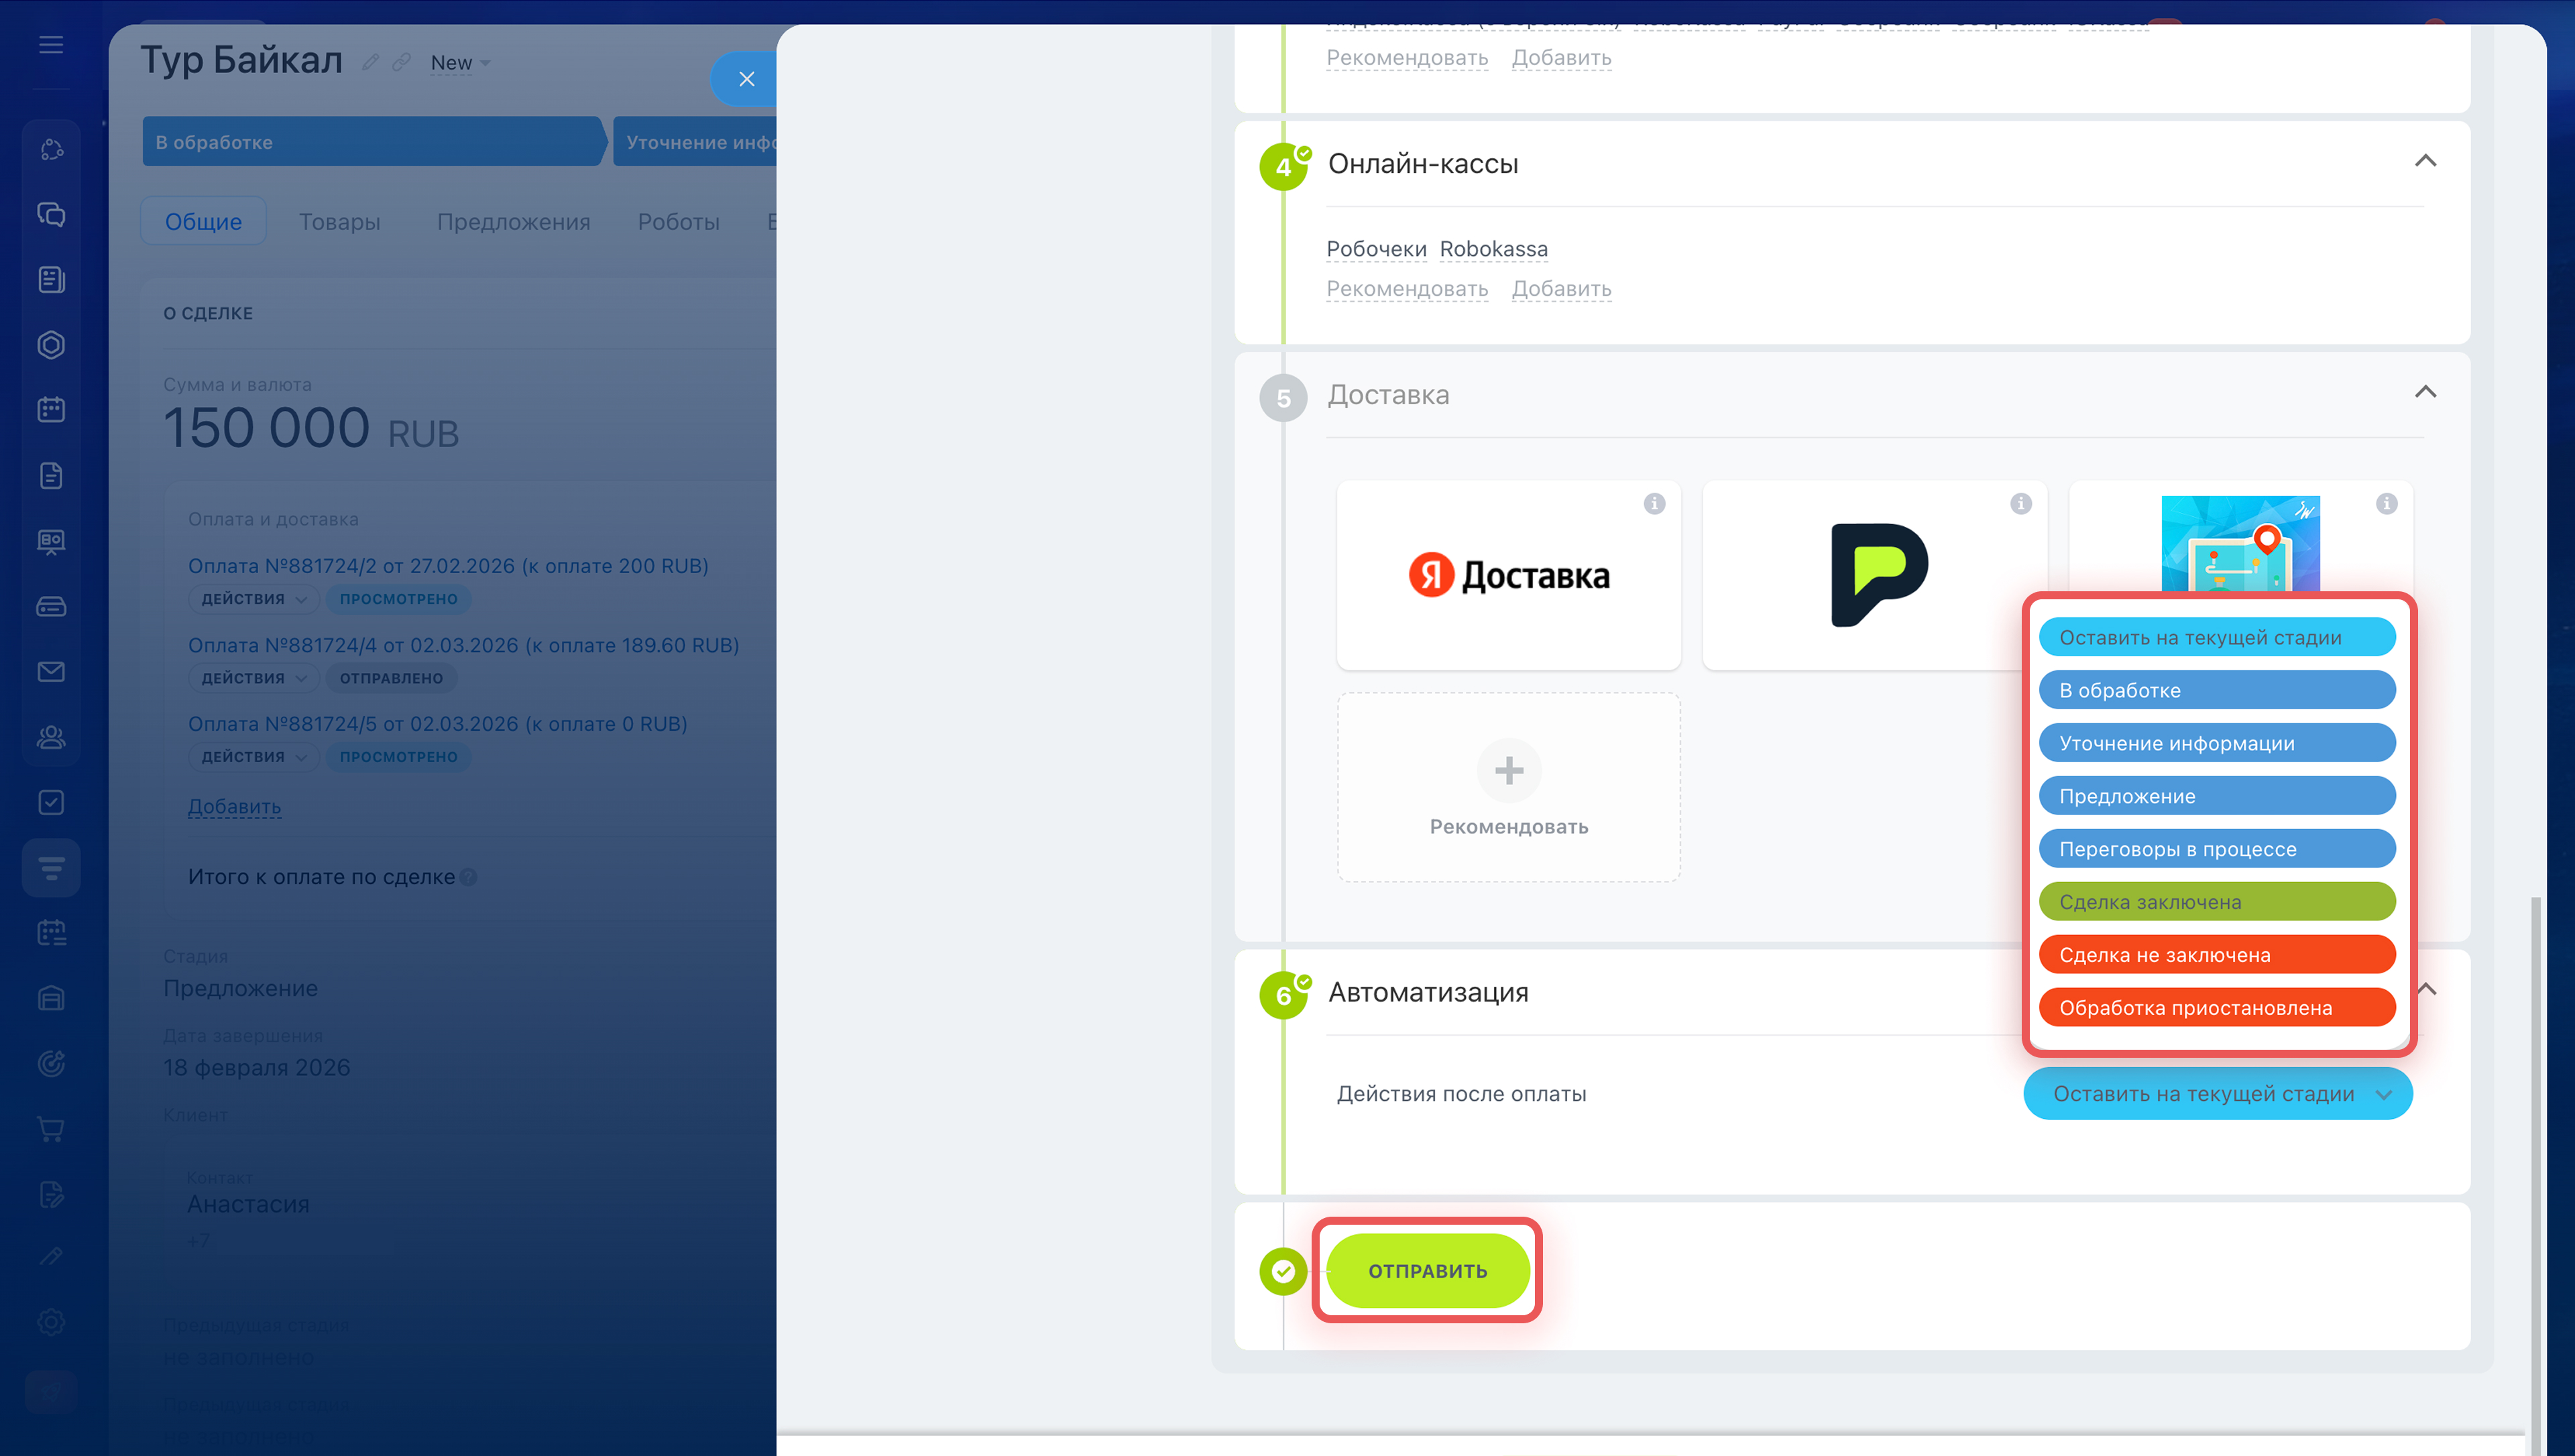Image resolution: width=2575 pixels, height=1456 pixels.
Task: Select Обработка приостановлена stage option
Action: tap(2216, 1008)
